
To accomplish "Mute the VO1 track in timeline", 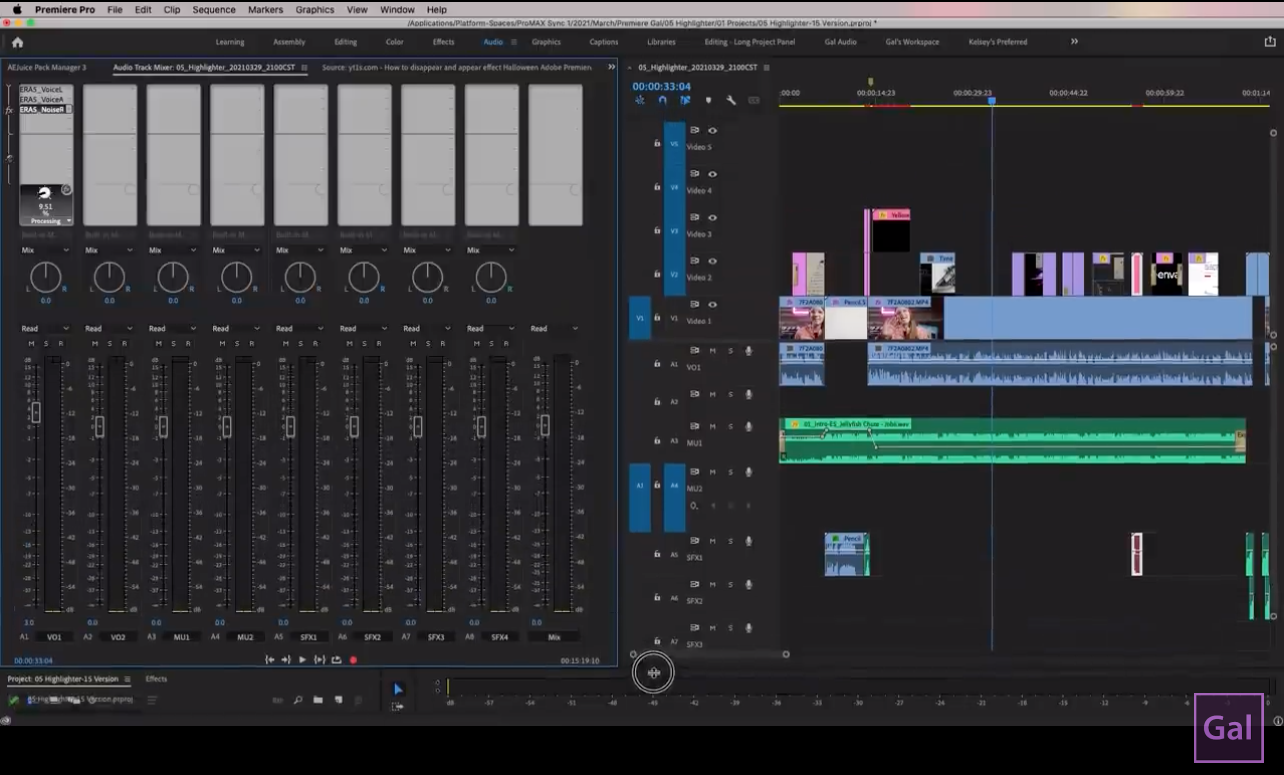I will tap(713, 351).
